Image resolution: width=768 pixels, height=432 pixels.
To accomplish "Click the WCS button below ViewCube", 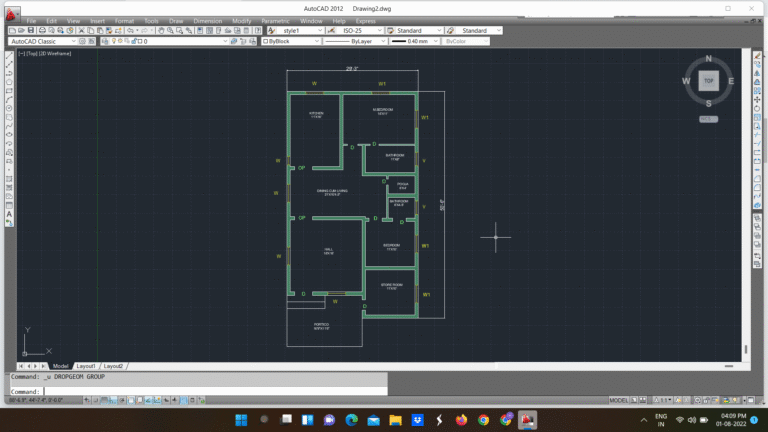I will point(708,119).
